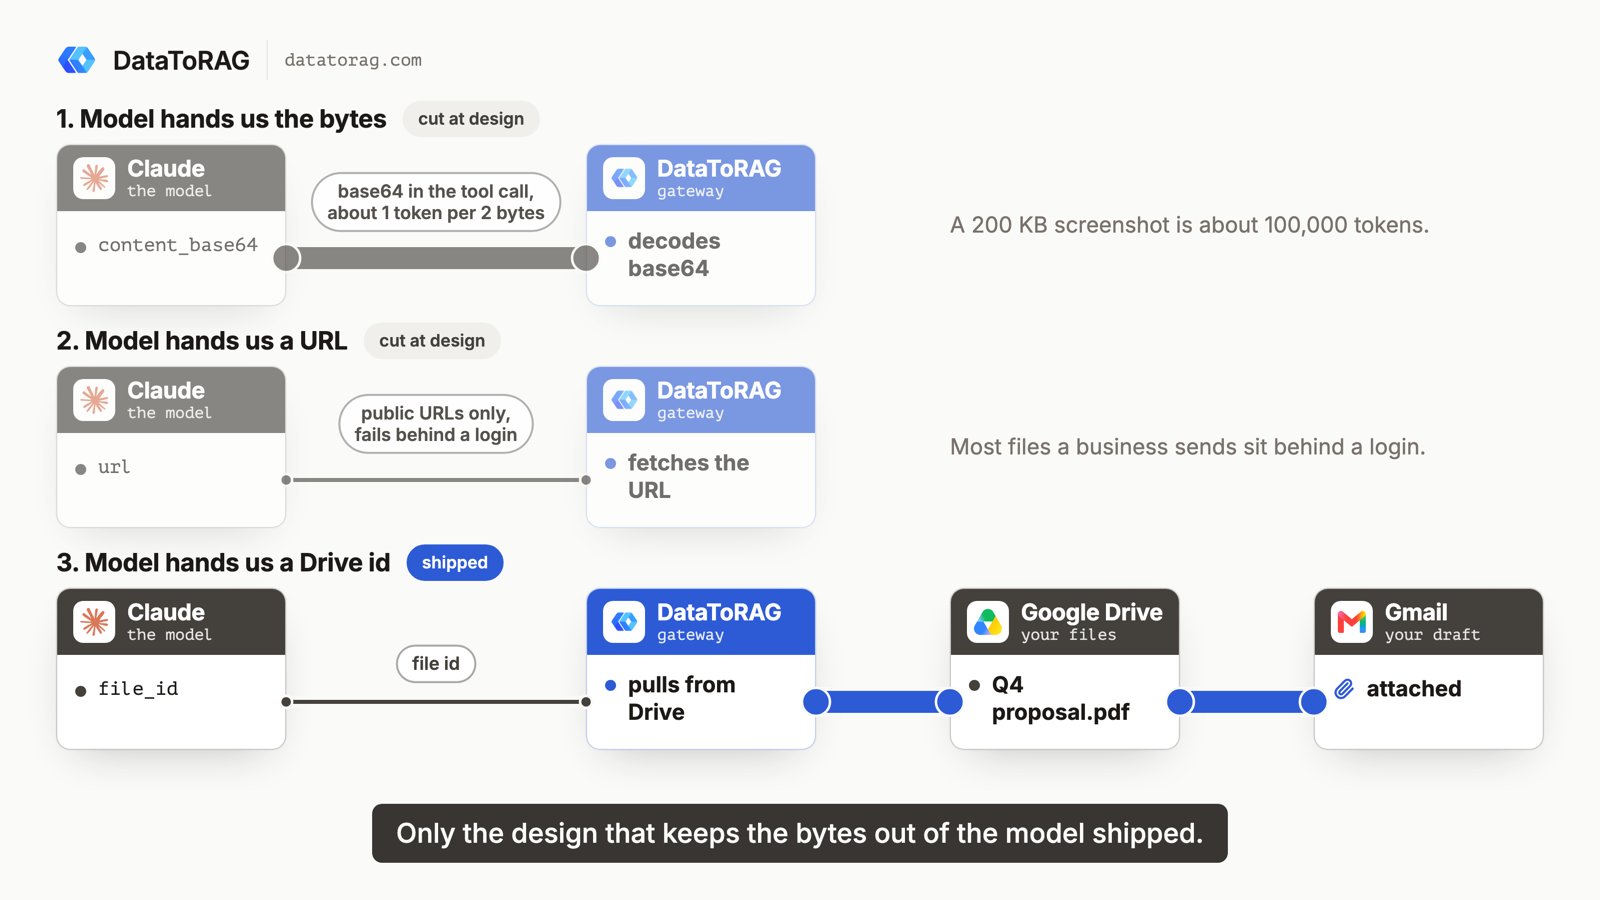
Task: Click the Gmail icon
Action: click(1352, 622)
